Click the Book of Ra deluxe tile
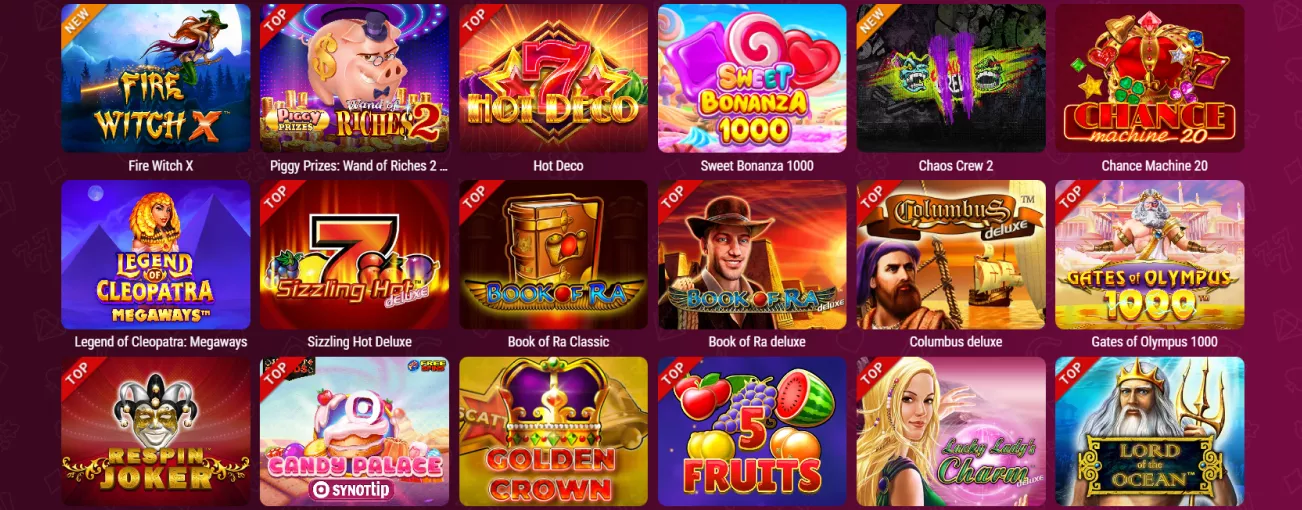1302x510 pixels. pos(752,255)
